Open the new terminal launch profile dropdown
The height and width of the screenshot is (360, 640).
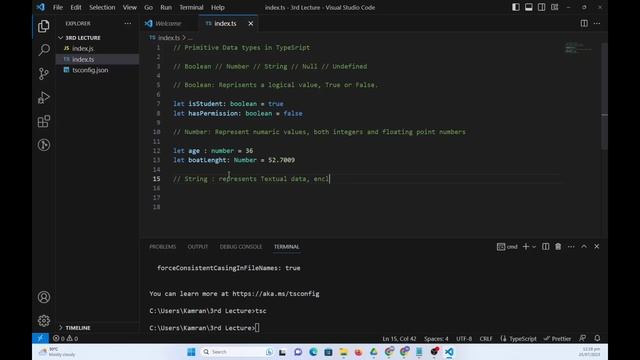[534, 247]
